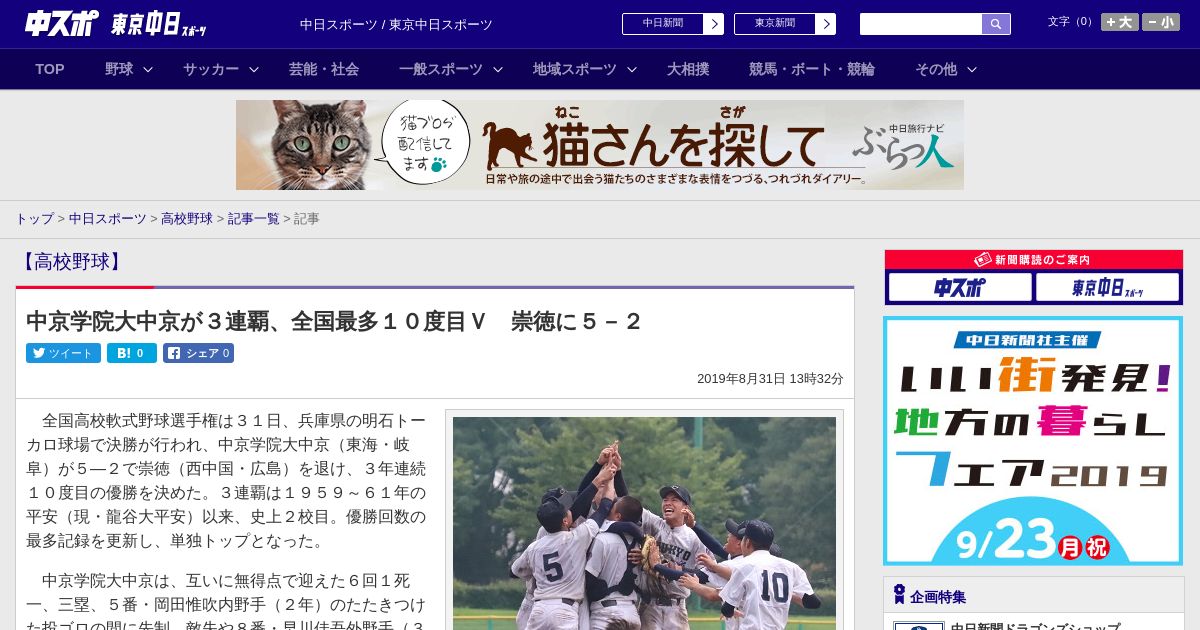Click the Chunichi Sports logo in header

coord(62,23)
